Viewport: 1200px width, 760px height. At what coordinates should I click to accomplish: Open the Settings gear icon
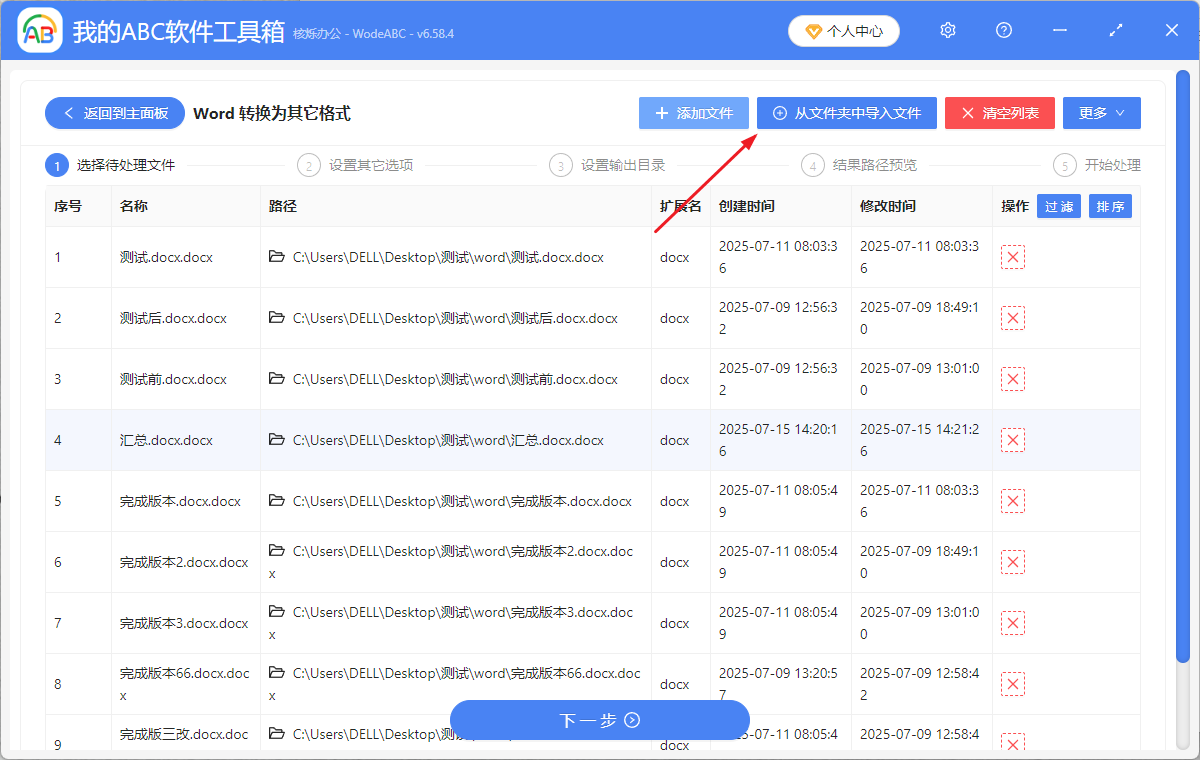(x=947, y=30)
